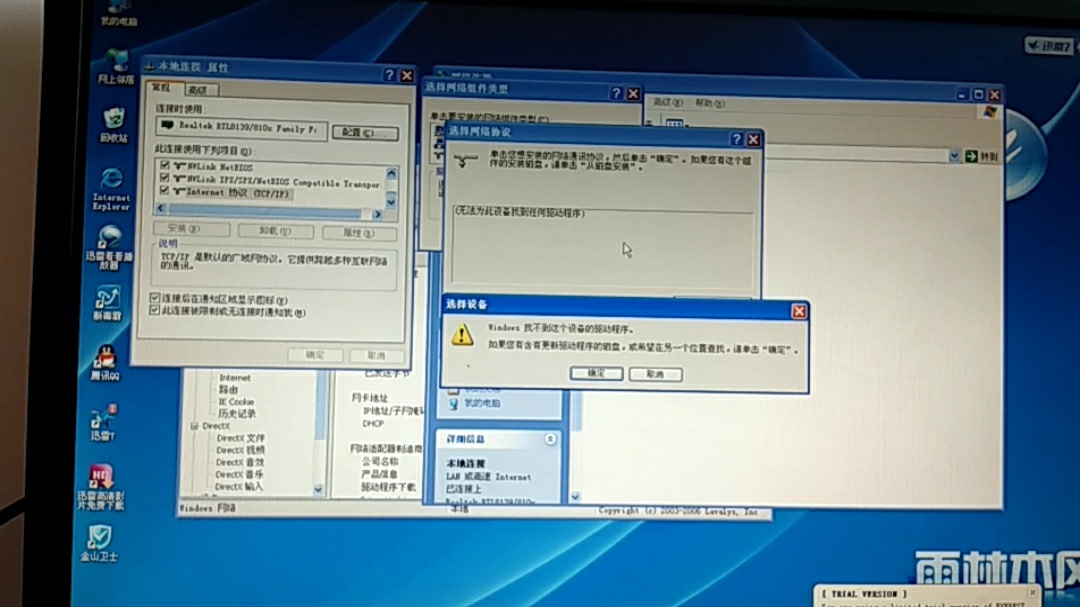This screenshot has height=607, width=1080.
Task: Click the 转到 go arrow icon in Explorer window
Action: [x=971, y=156]
